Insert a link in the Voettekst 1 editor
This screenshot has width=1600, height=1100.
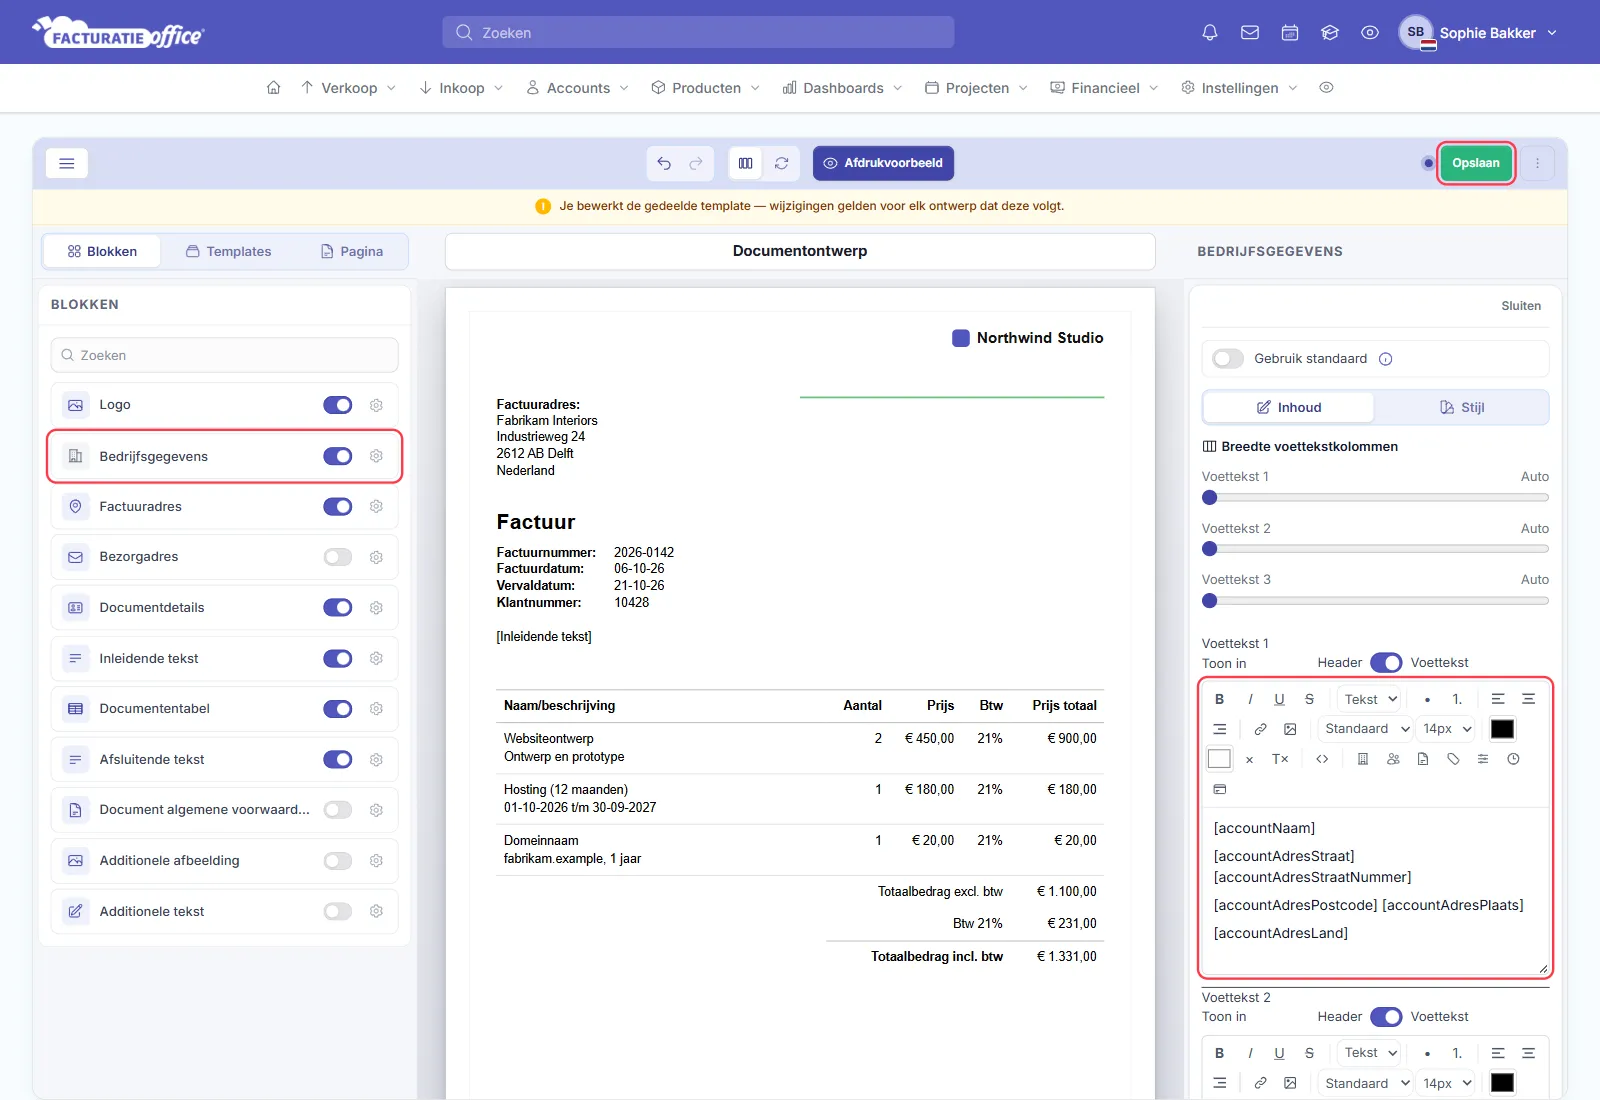[x=1260, y=729]
